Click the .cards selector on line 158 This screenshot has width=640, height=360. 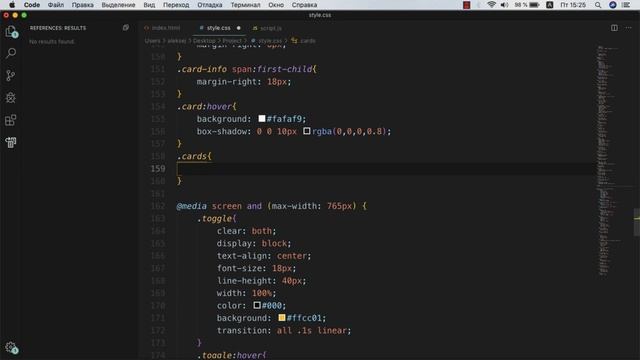[x=192, y=156]
